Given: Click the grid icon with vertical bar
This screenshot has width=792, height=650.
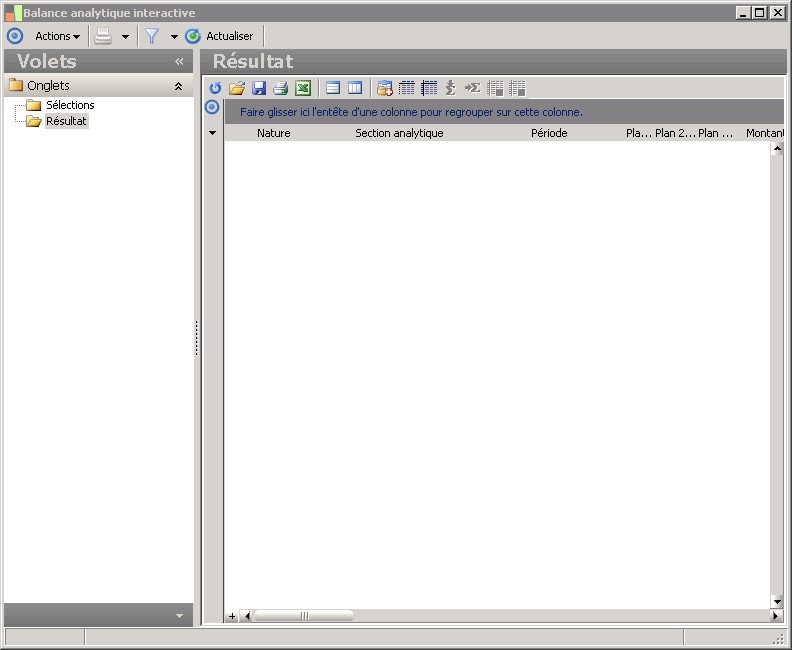Looking at the screenshot, I should (429, 88).
